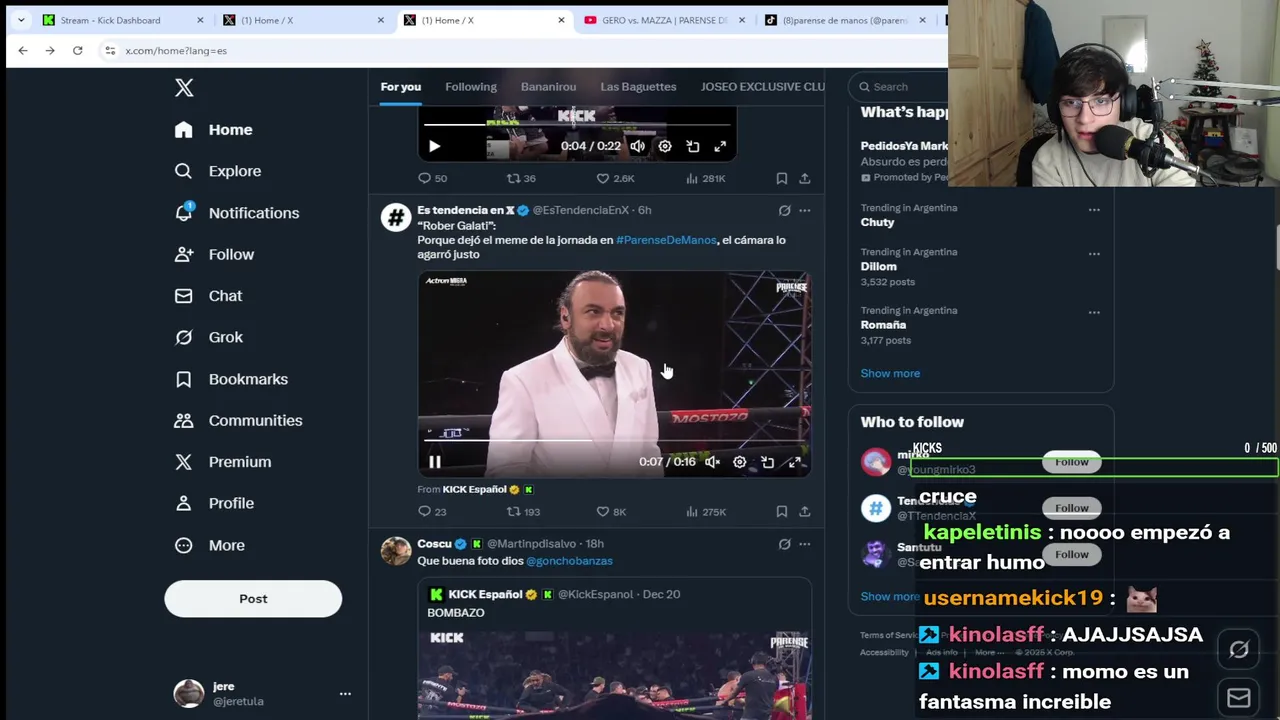Click Grok icon on Es tendencia post
This screenshot has width=1280, height=720.
point(784,210)
